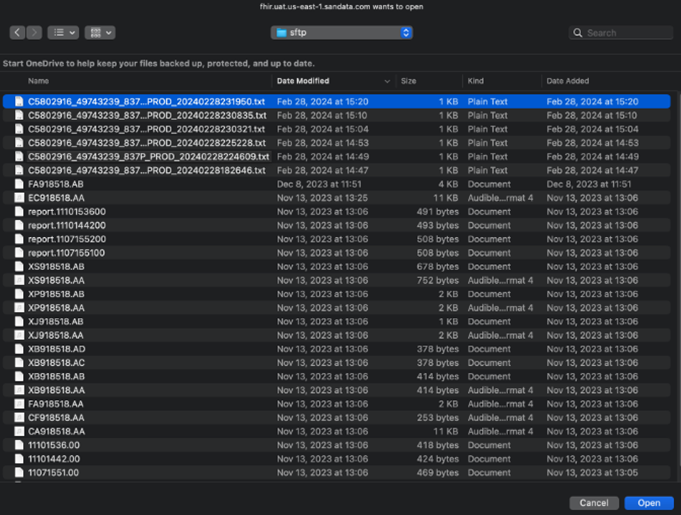This screenshot has width=681, height=515.
Task: Click the back navigation arrow
Action: coord(17,33)
